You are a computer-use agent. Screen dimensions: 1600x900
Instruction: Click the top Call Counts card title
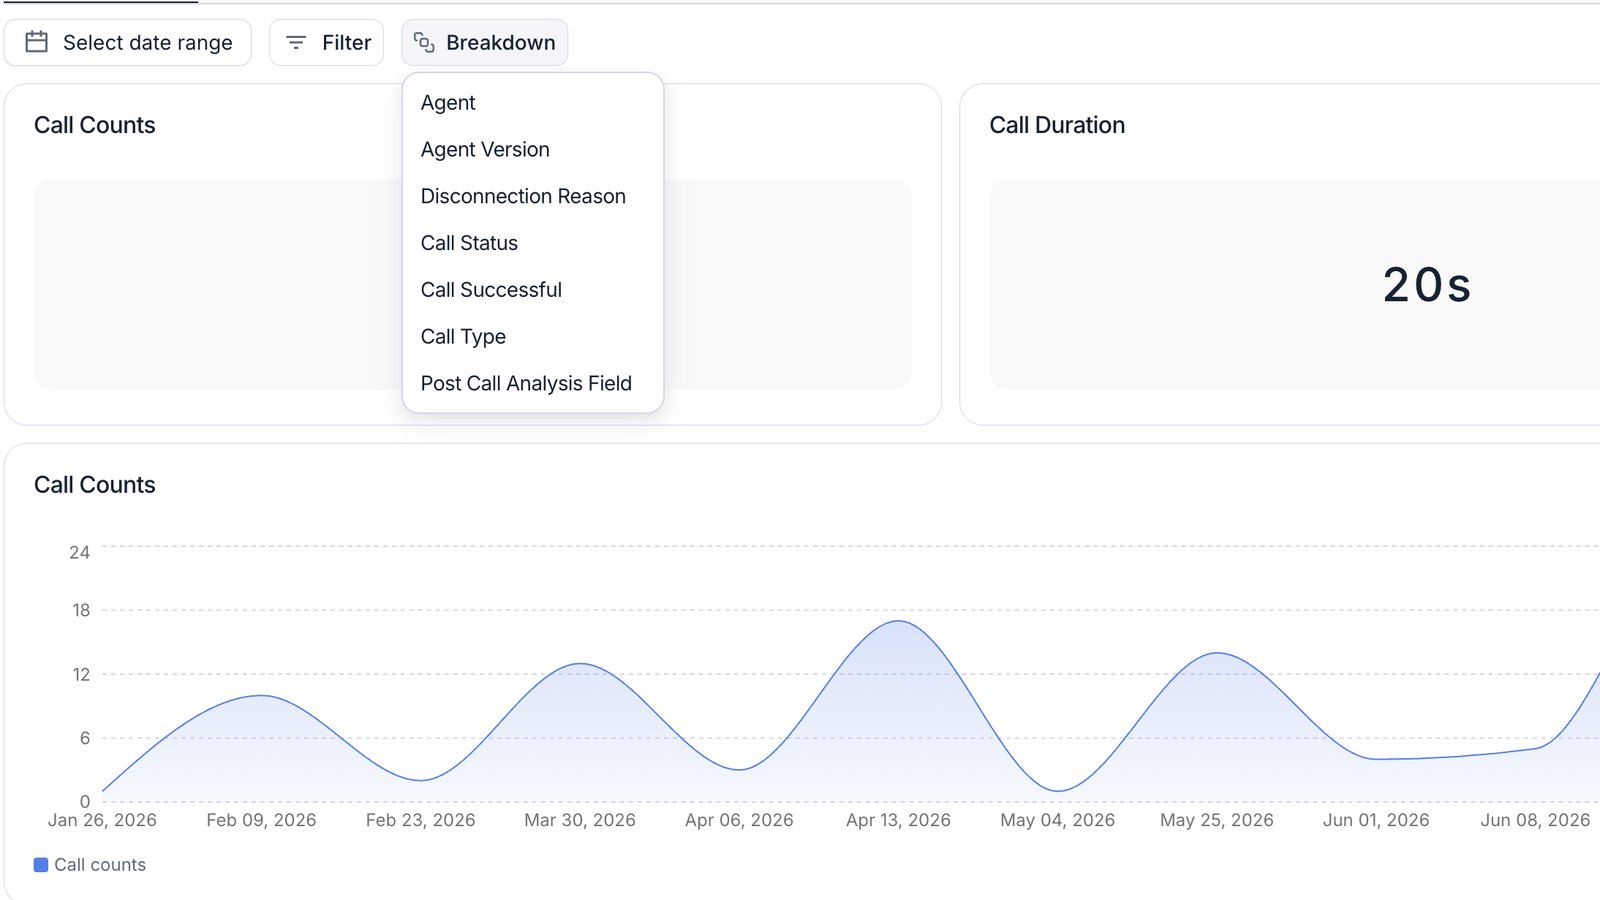tap(95, 125)
